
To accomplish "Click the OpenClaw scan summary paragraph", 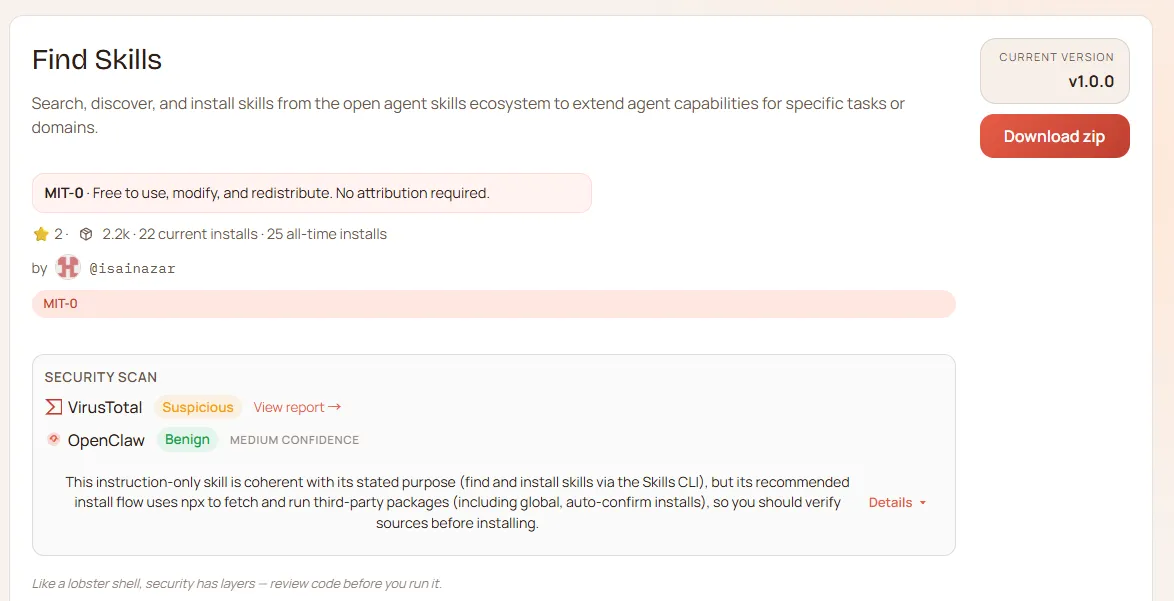I will tap(457, 502).
